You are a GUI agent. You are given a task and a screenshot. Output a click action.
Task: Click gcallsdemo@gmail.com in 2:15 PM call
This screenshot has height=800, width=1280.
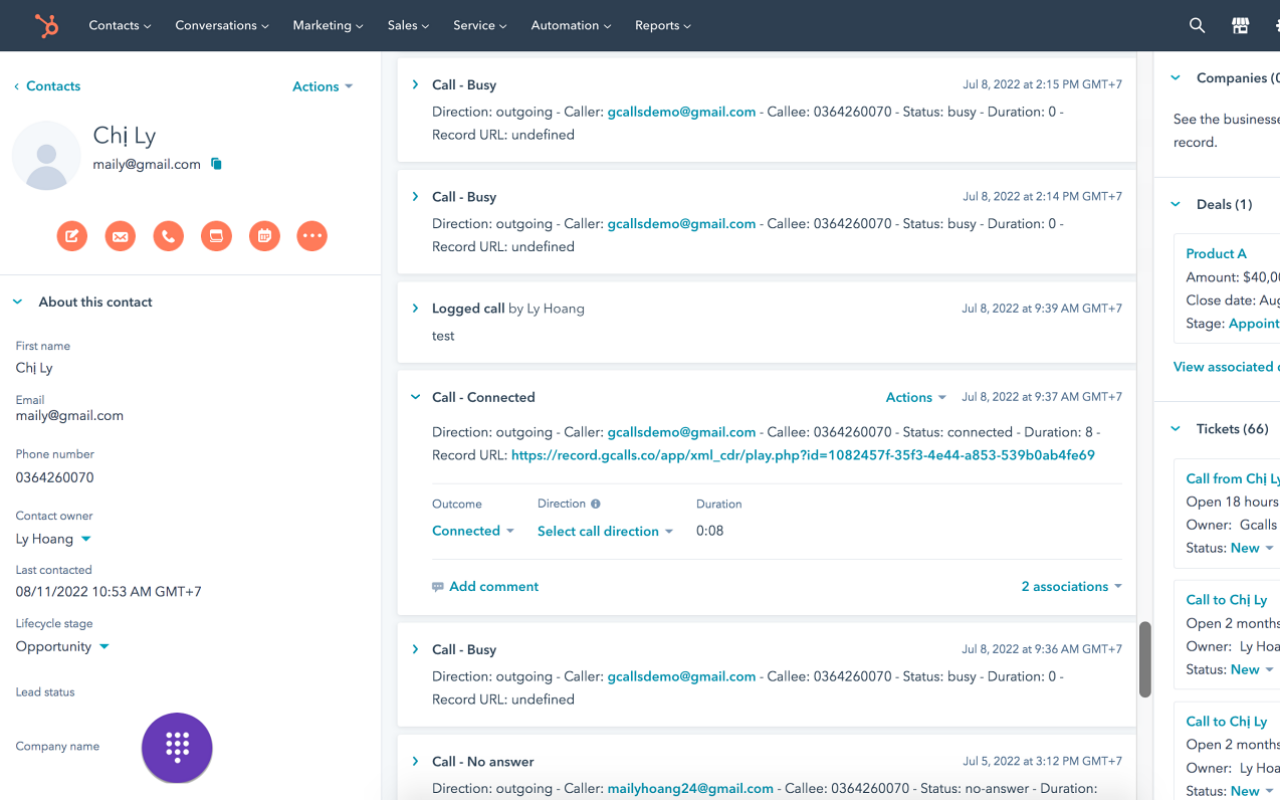pyautogui.click(x=681, y=112)
